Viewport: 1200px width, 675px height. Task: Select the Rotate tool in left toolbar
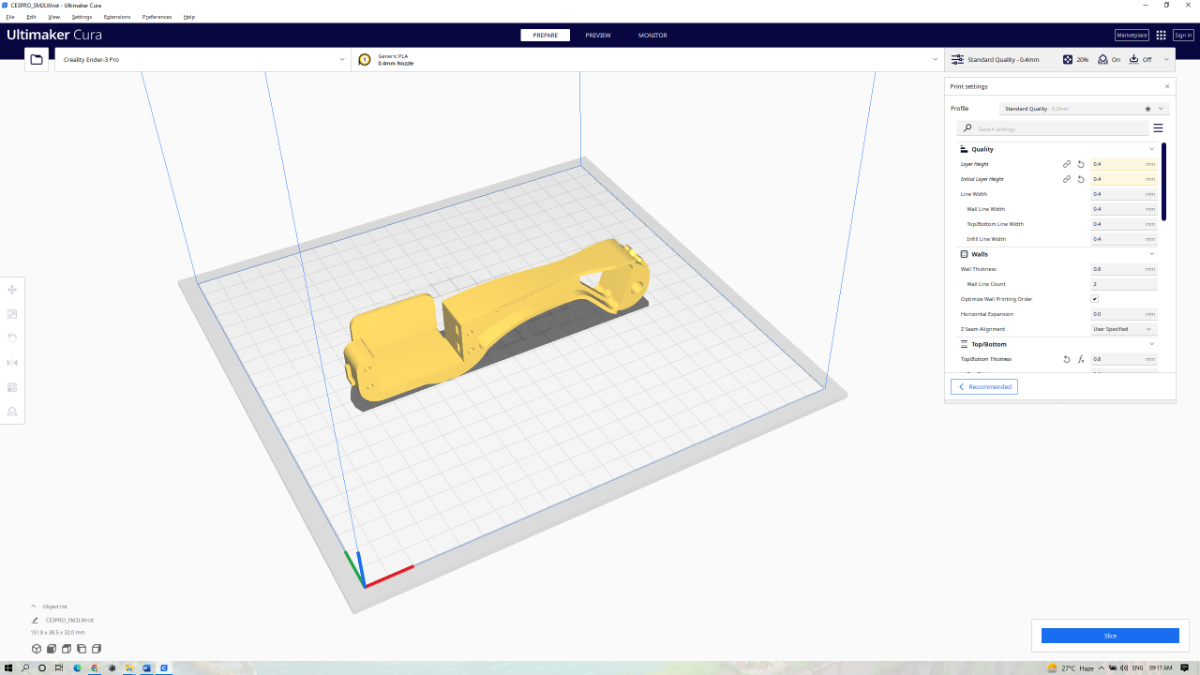click(12, 338)
